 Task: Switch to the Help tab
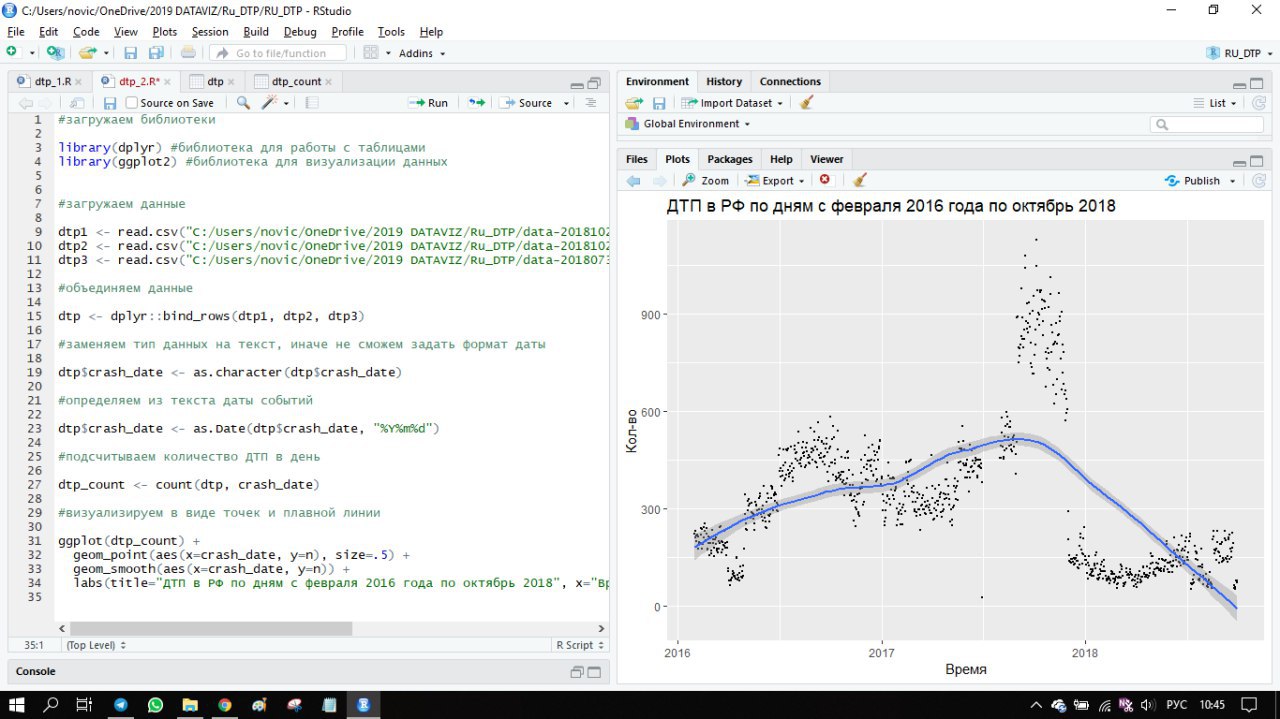[x=781, y=159]
